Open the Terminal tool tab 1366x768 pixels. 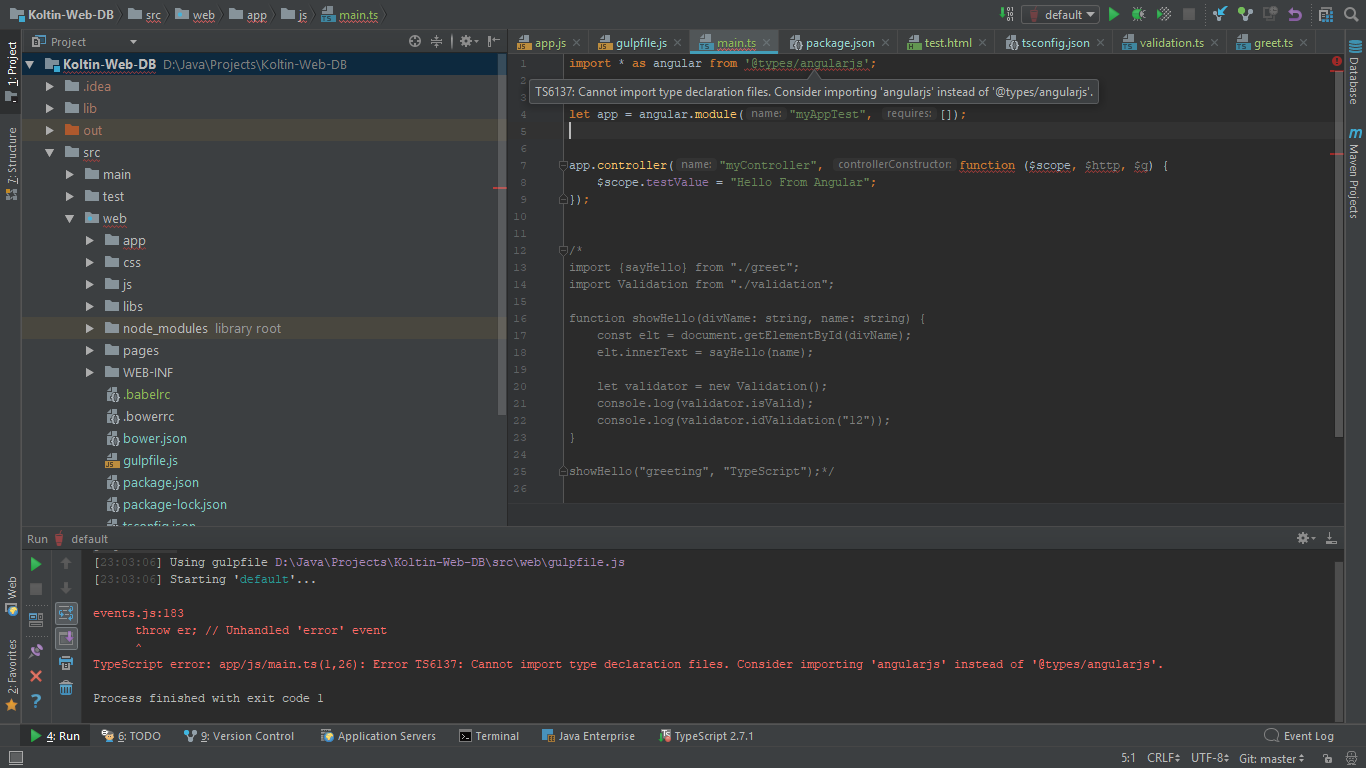pos(489,736)
